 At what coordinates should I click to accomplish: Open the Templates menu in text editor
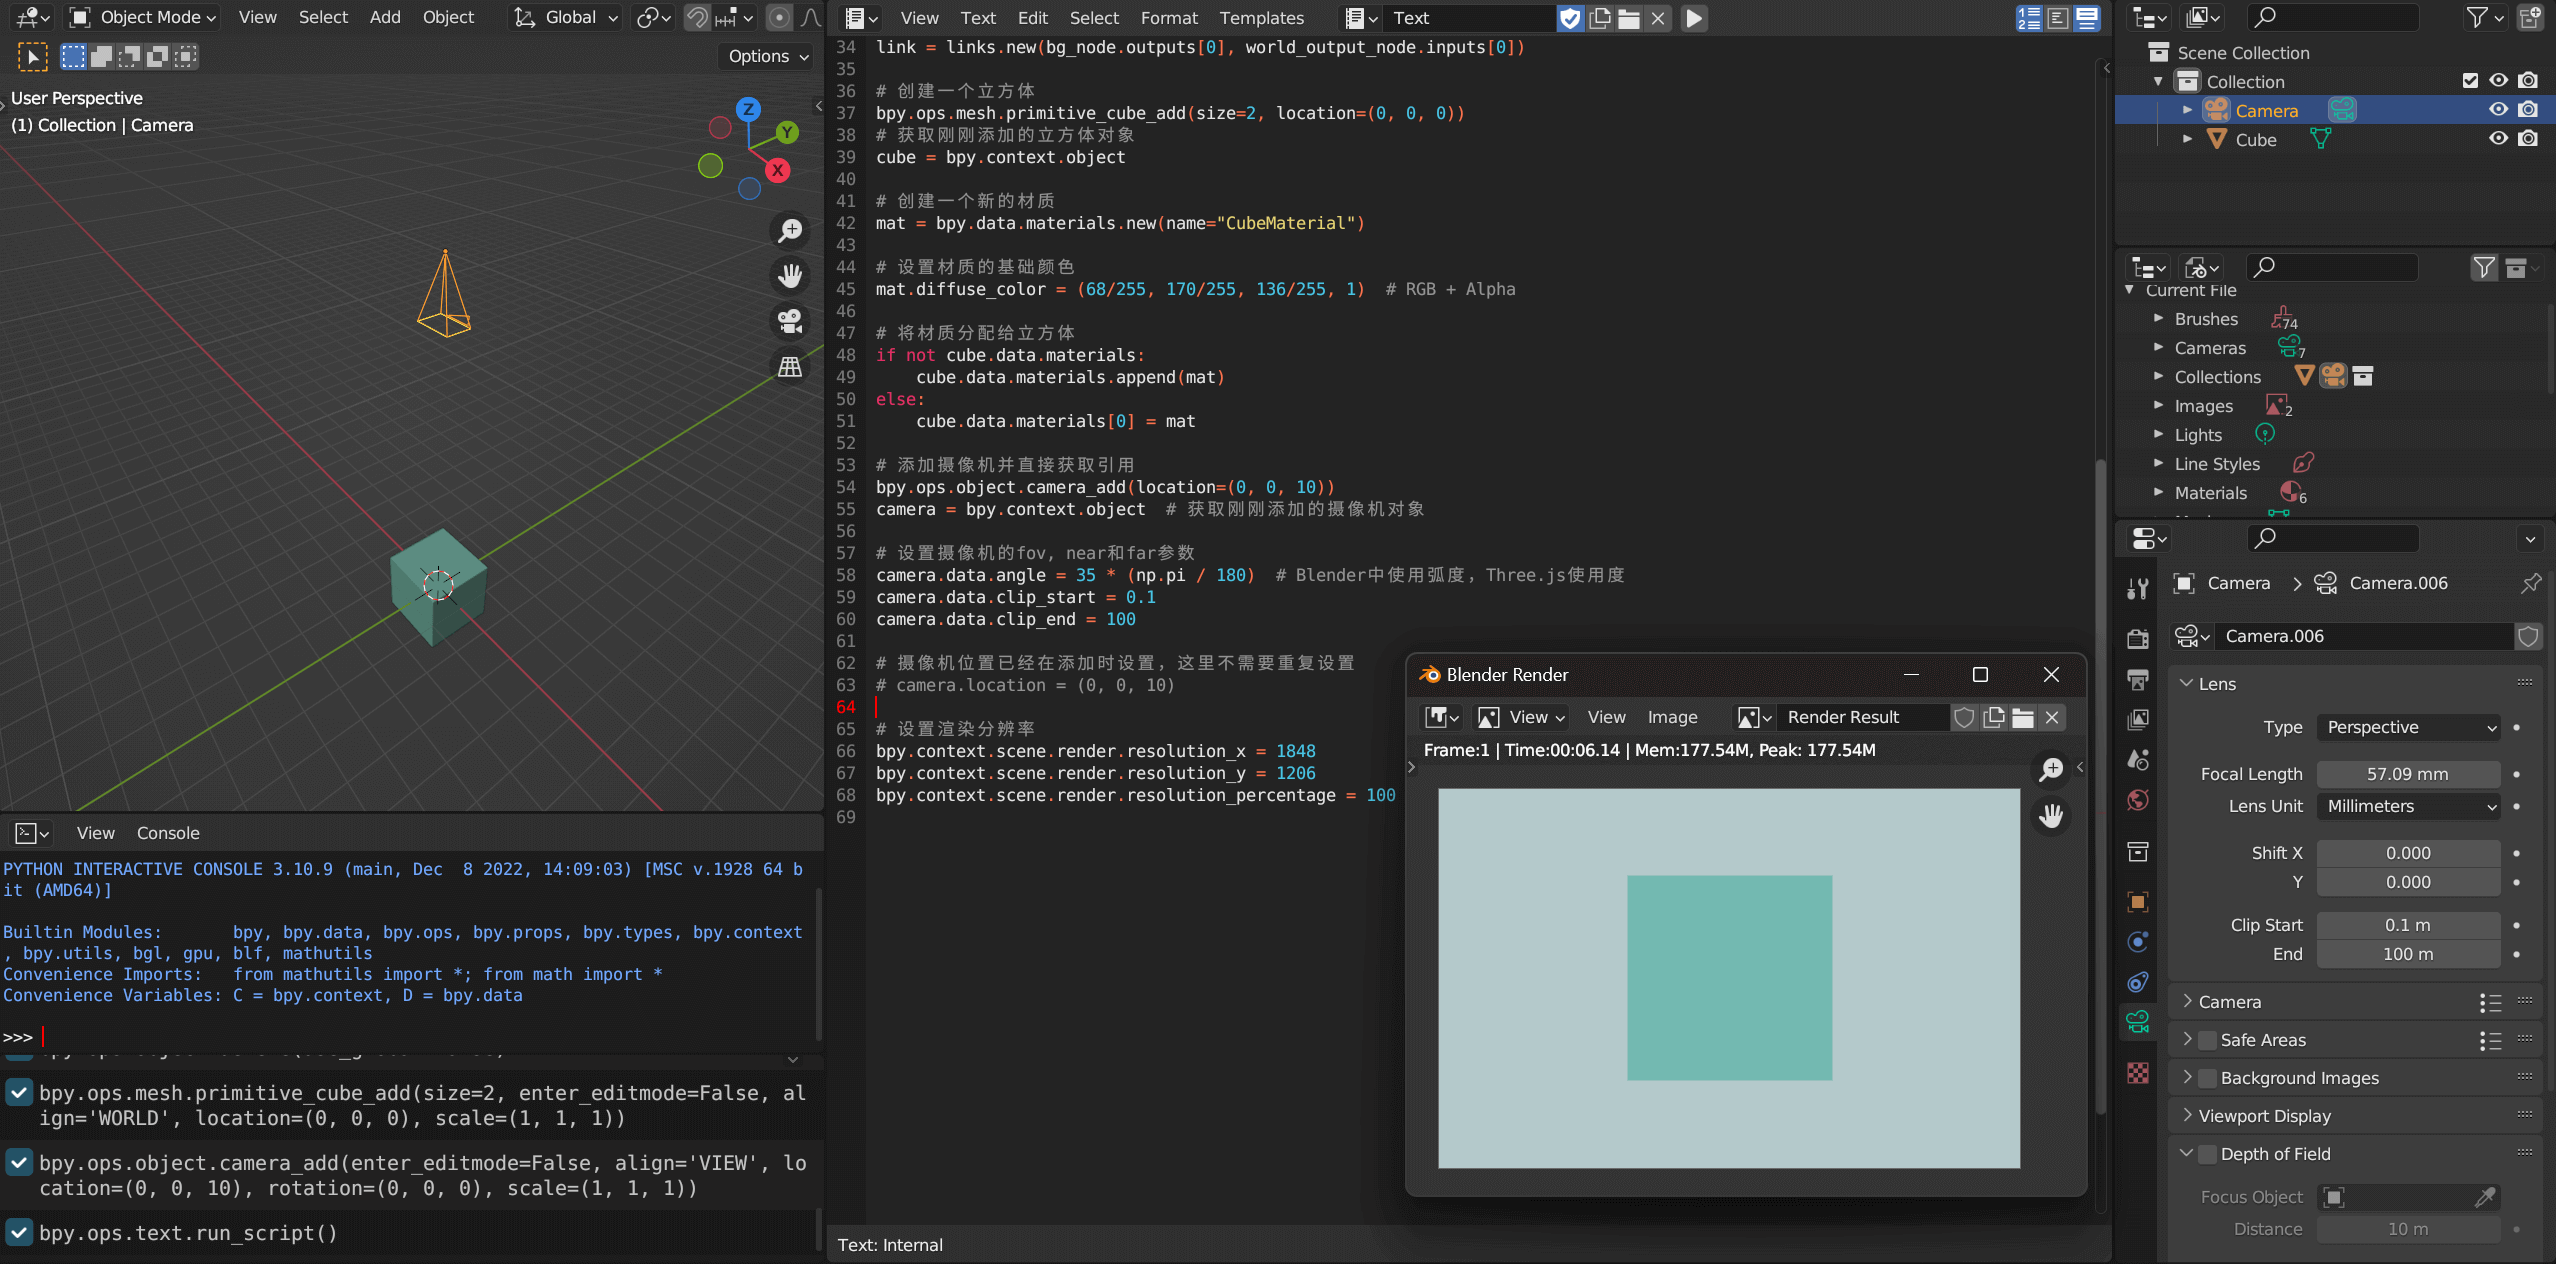tap(1261, 18)
